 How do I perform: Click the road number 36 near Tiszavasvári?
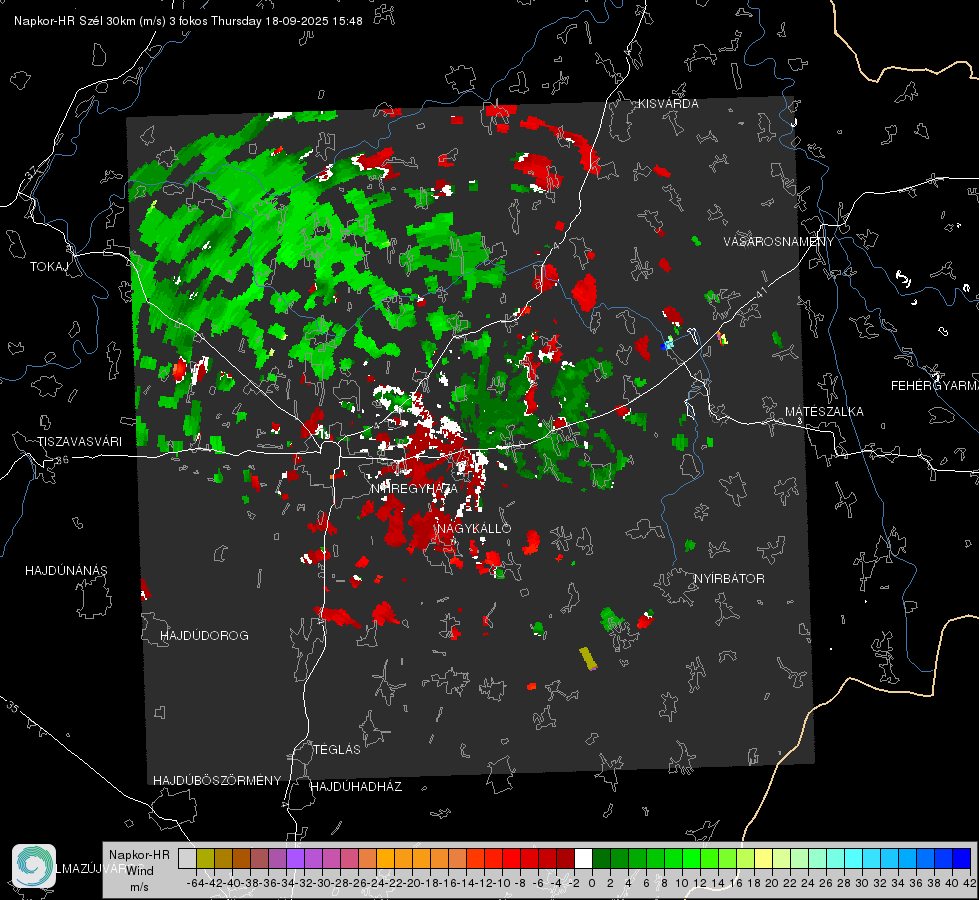click(x=62, y=460)
